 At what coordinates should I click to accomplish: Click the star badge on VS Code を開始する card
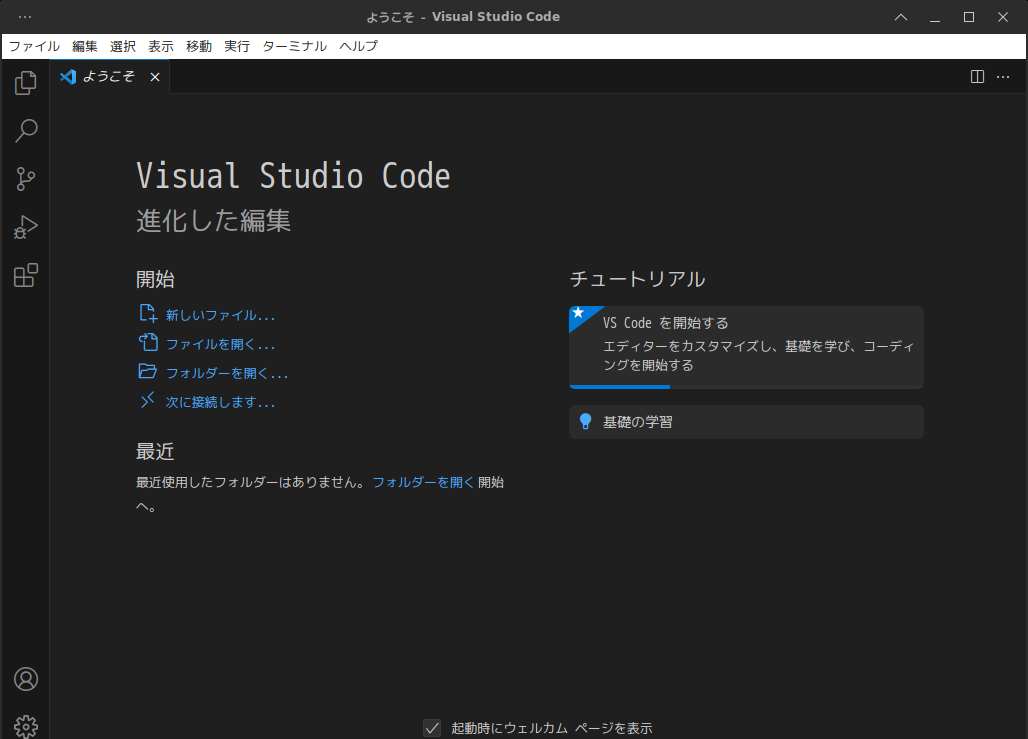click(x=578, y=313)
